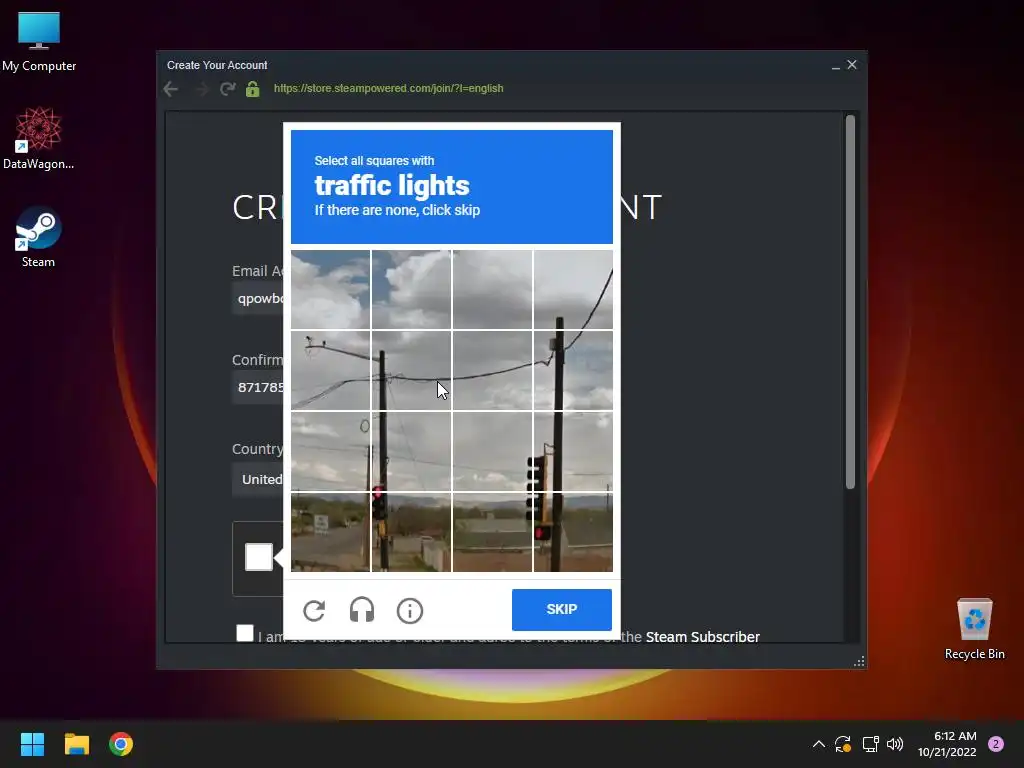Minimize the Create Your Account window
Screen dimensions: 1024x768
(836, 65)
